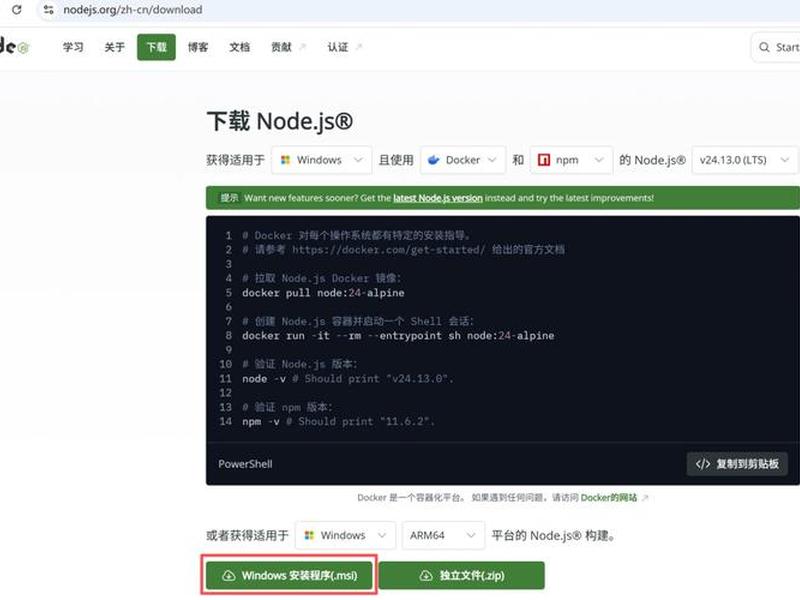Open the 认证 external navigation link
The width and height of the screenshot is (800, 600).
point(344,47)
